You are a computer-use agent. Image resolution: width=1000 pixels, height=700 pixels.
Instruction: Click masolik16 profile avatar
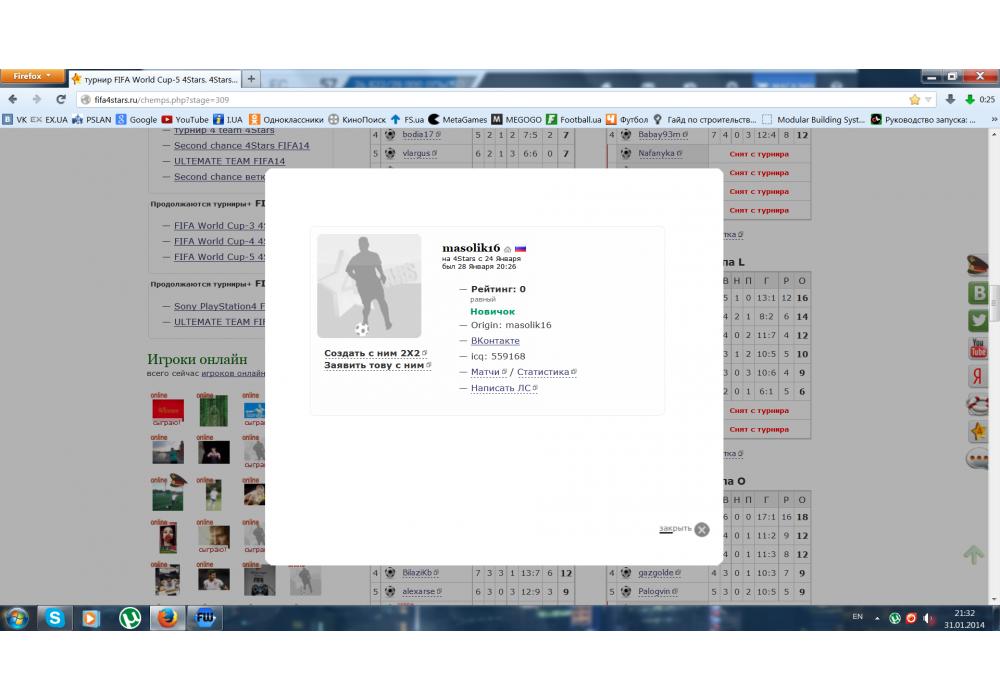click(x=369, y=286)
